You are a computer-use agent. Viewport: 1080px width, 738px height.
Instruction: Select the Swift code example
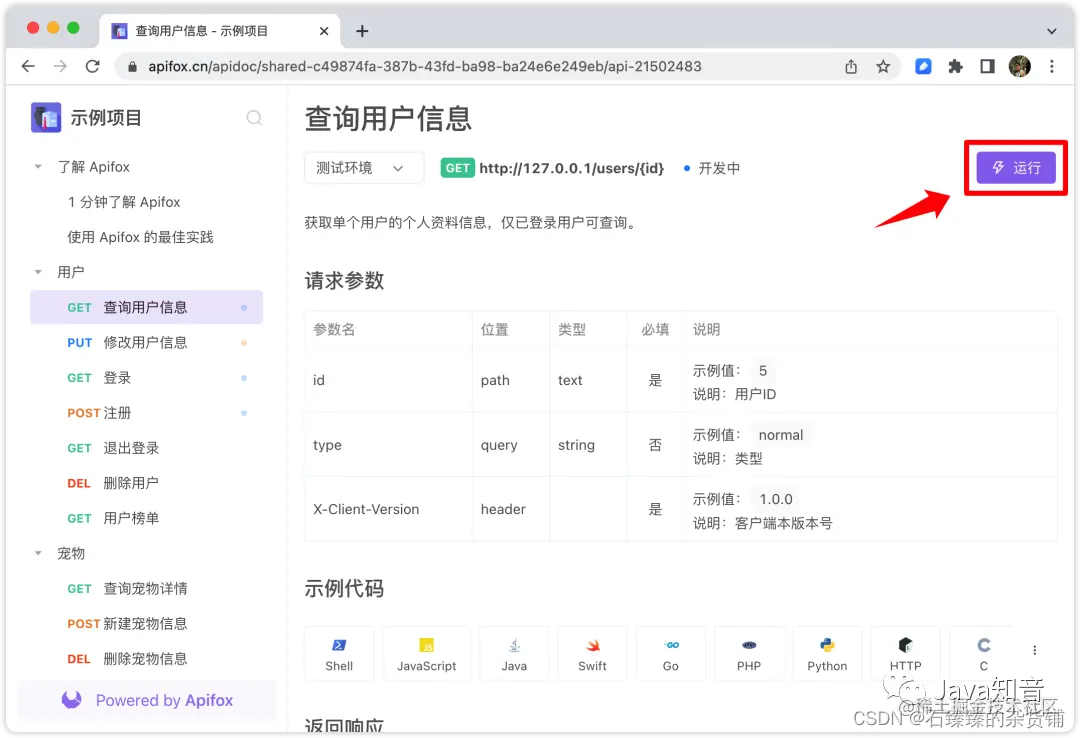[592, 653]
